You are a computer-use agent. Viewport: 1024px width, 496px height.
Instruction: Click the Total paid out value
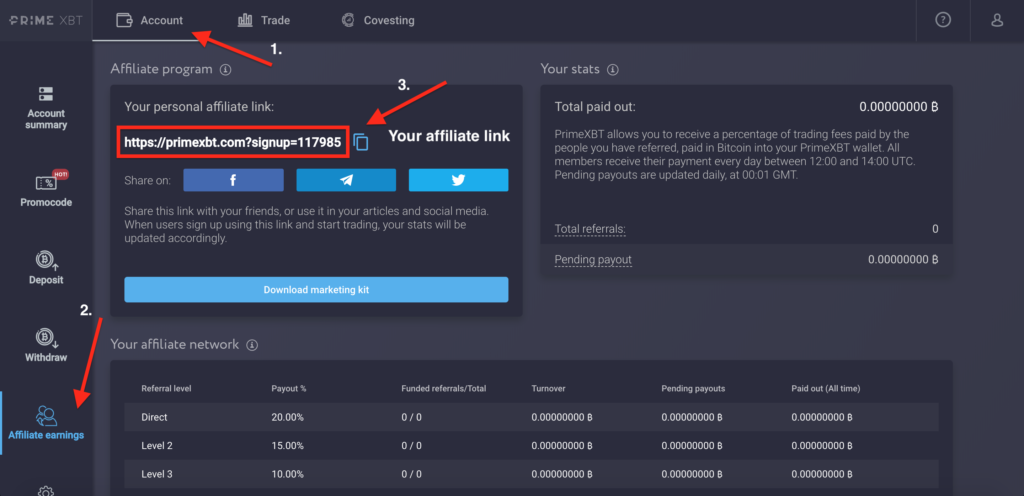point(899,107)
